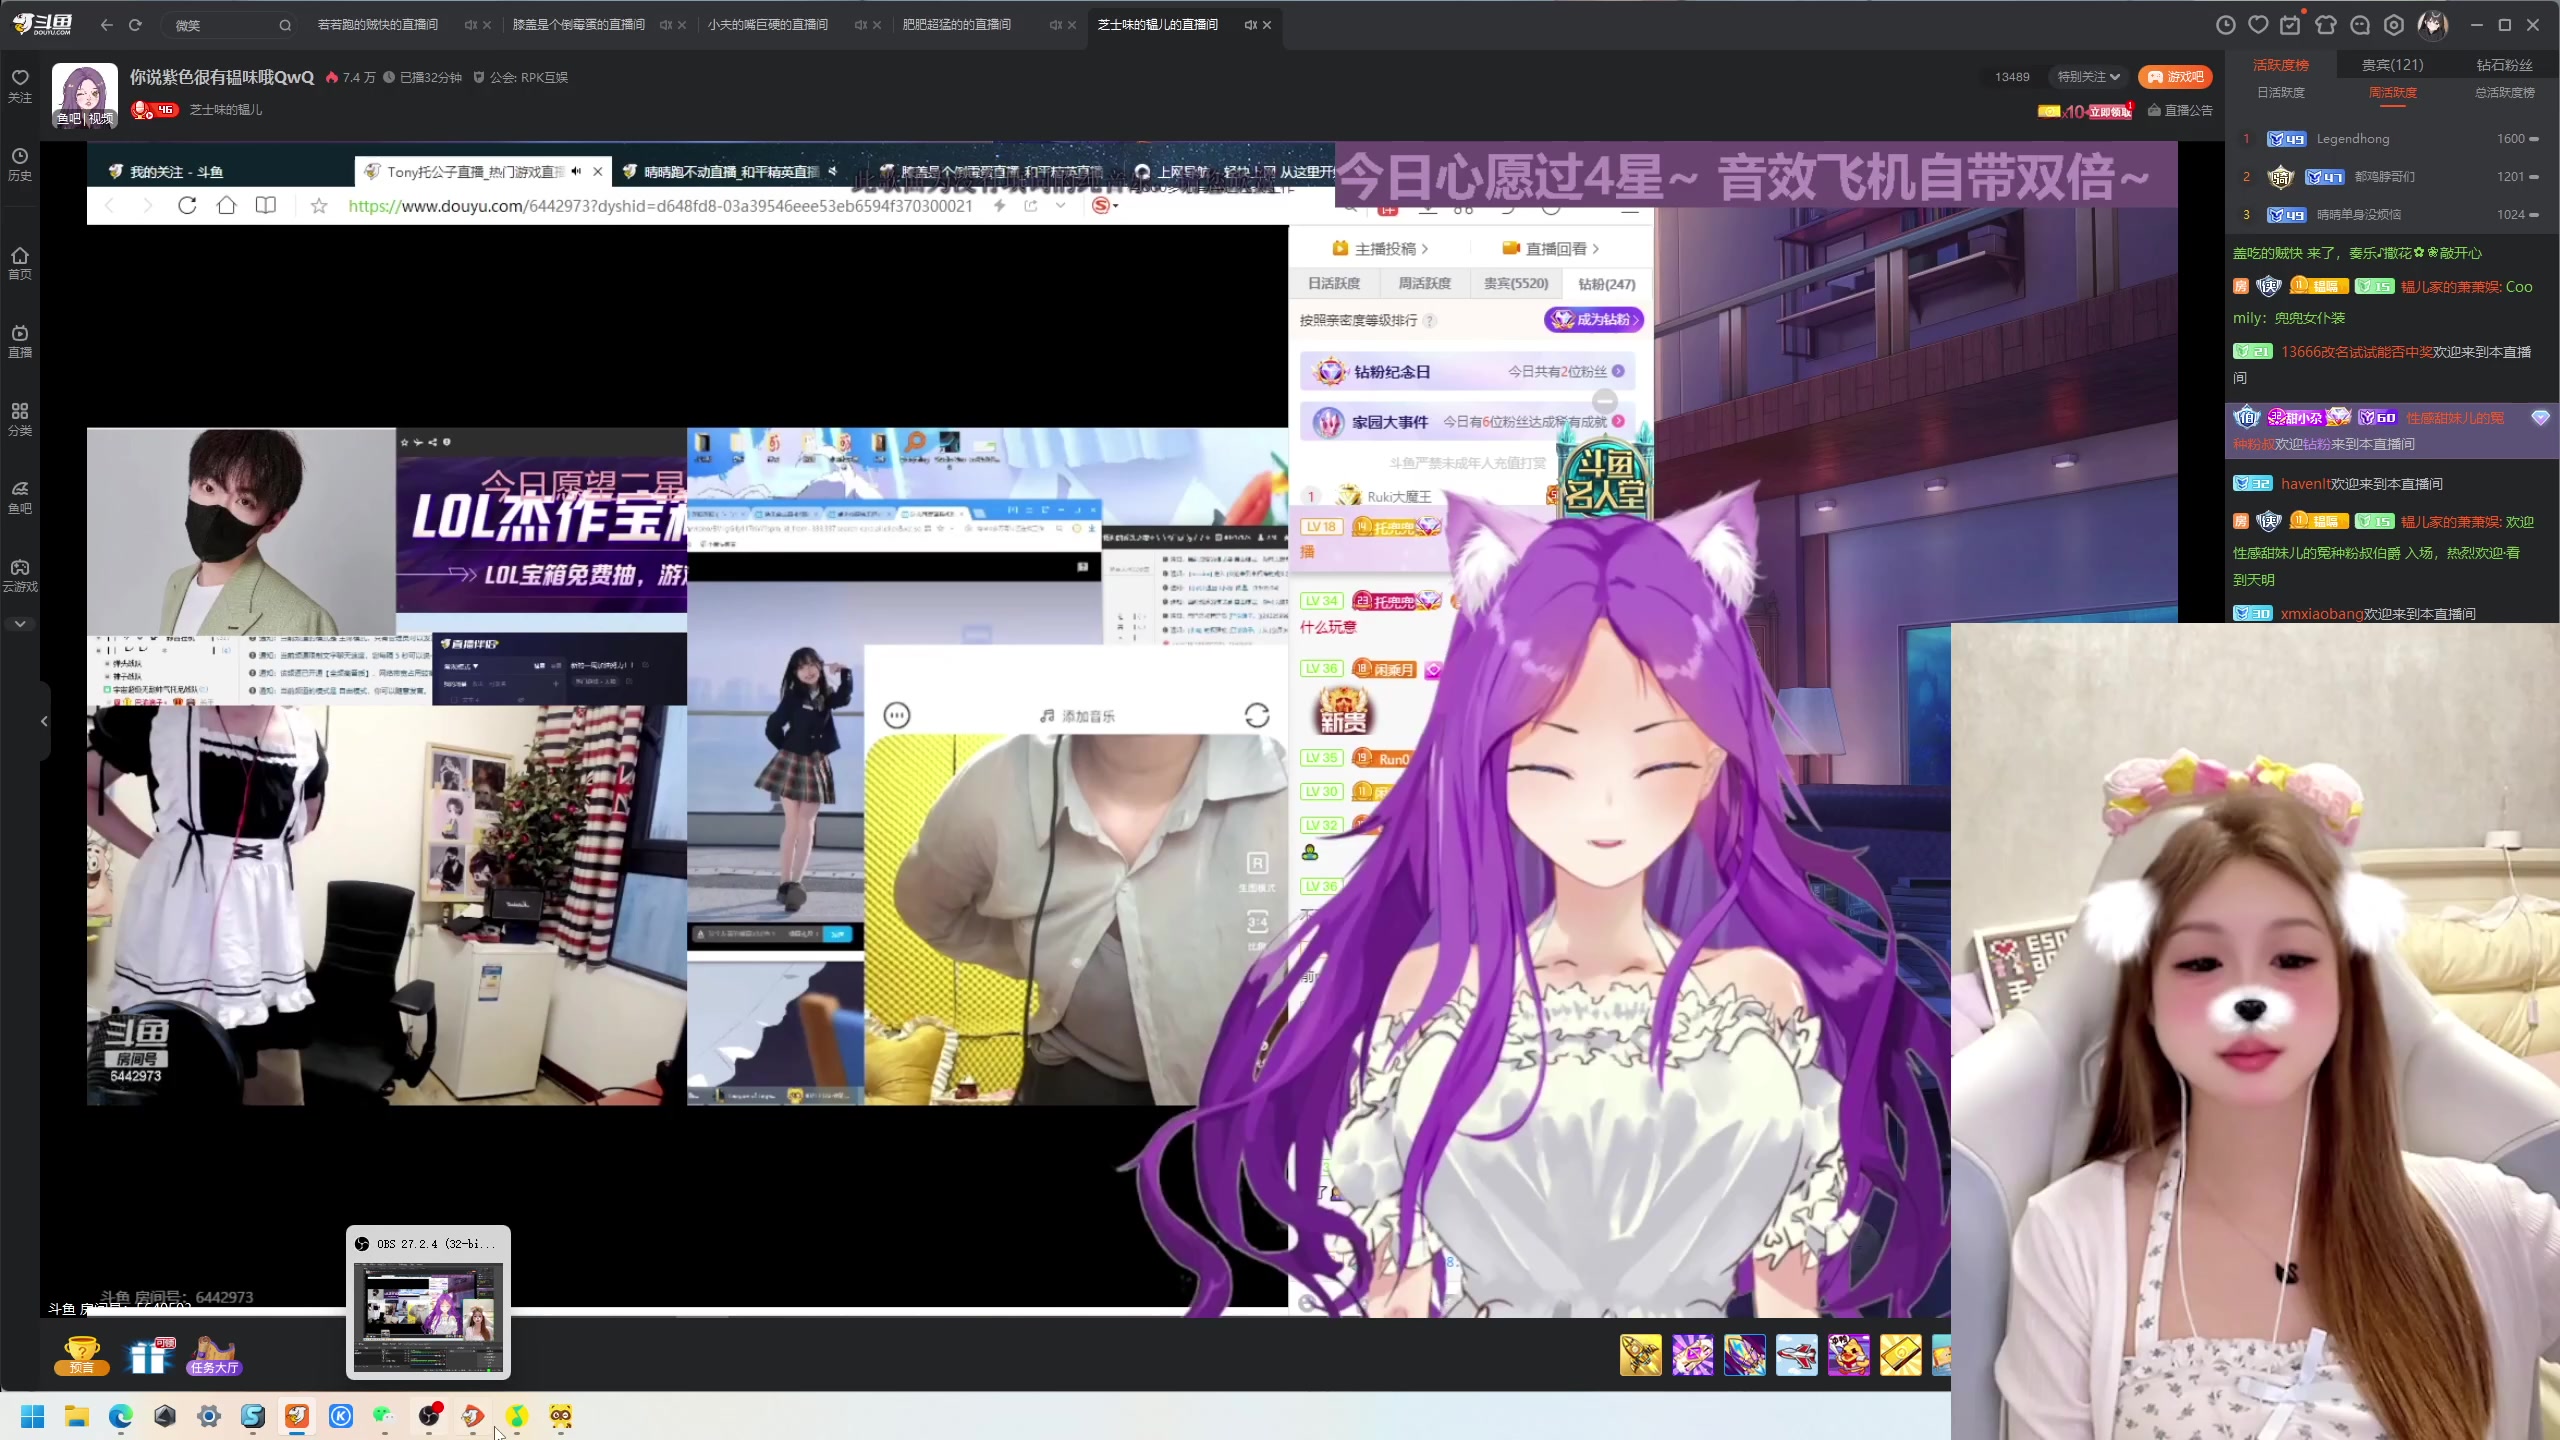Screen dimensions: 2560x1440
Task: Switch to 膝盖是个倒霉蛋的直播间 tab
Action: [579, 25]
